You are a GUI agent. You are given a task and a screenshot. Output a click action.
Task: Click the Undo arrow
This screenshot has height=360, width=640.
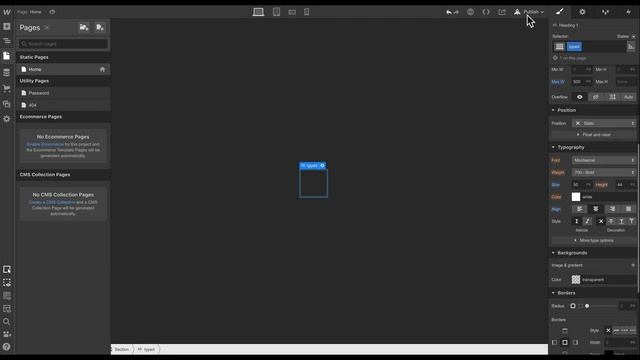[x=449, y=12]
